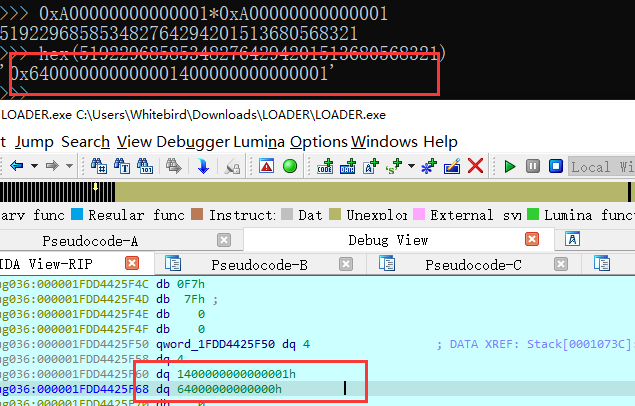
Task: Open the View menu
Action: coord(134,142)
